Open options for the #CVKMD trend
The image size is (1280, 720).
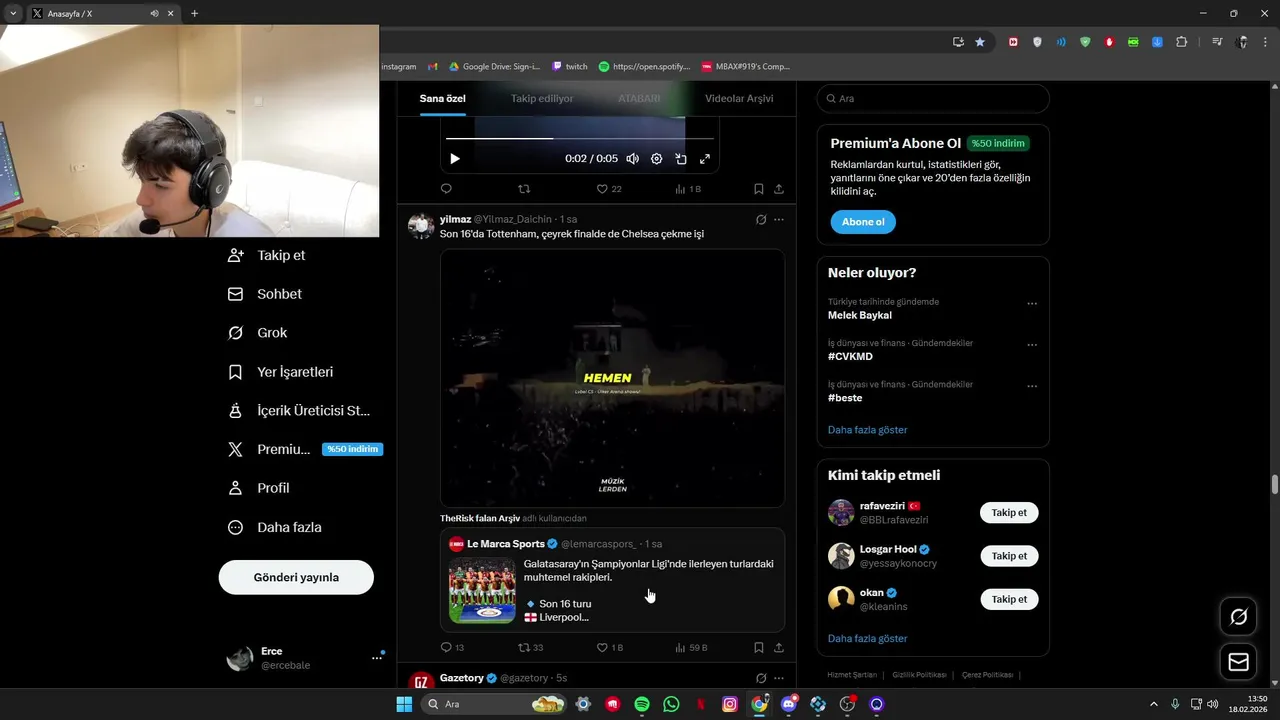point(1032,345)
